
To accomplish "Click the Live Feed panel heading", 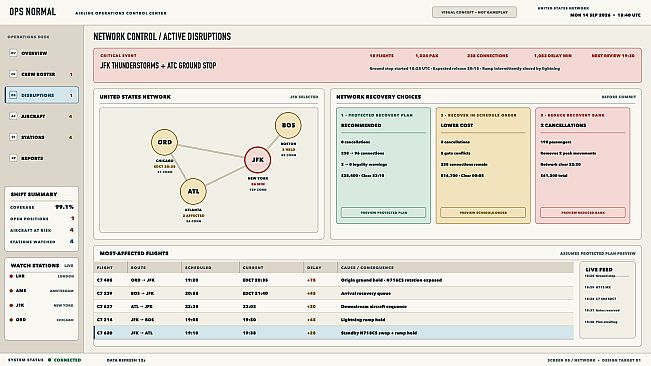I will (599, 270).
